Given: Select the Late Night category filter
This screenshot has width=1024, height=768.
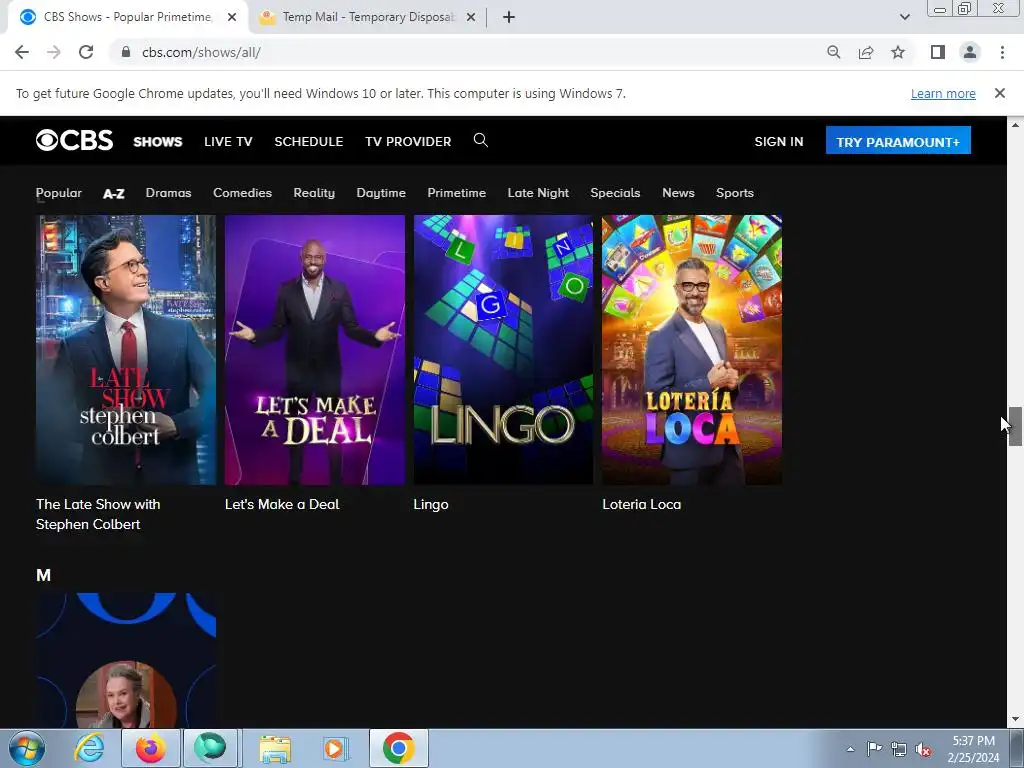Looking at the screenshot, I should [x=538, y=193].
